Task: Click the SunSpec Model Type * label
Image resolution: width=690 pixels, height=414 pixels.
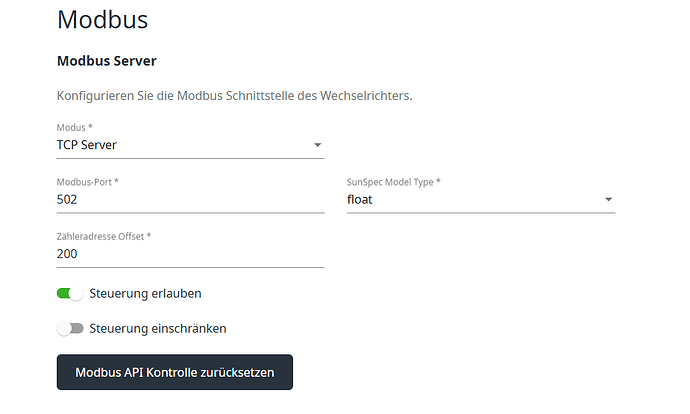Action: [393, 181]
